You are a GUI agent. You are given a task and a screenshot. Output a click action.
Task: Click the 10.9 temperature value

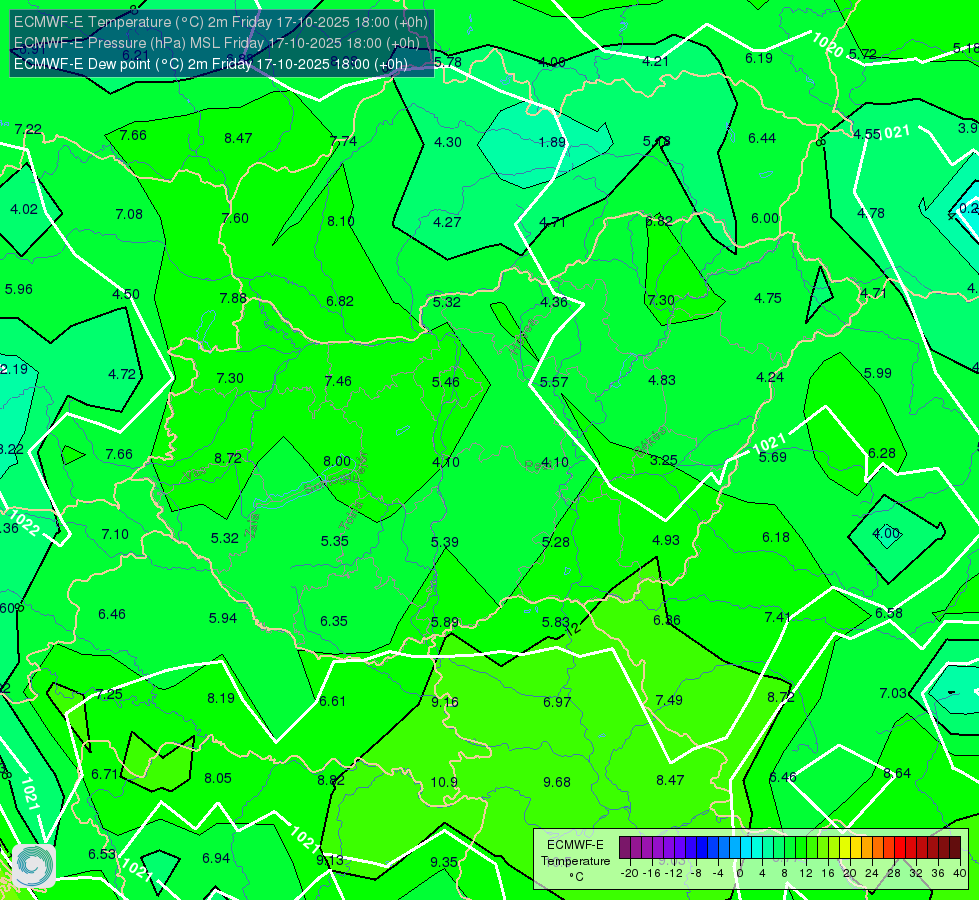[x=444, y=782]
